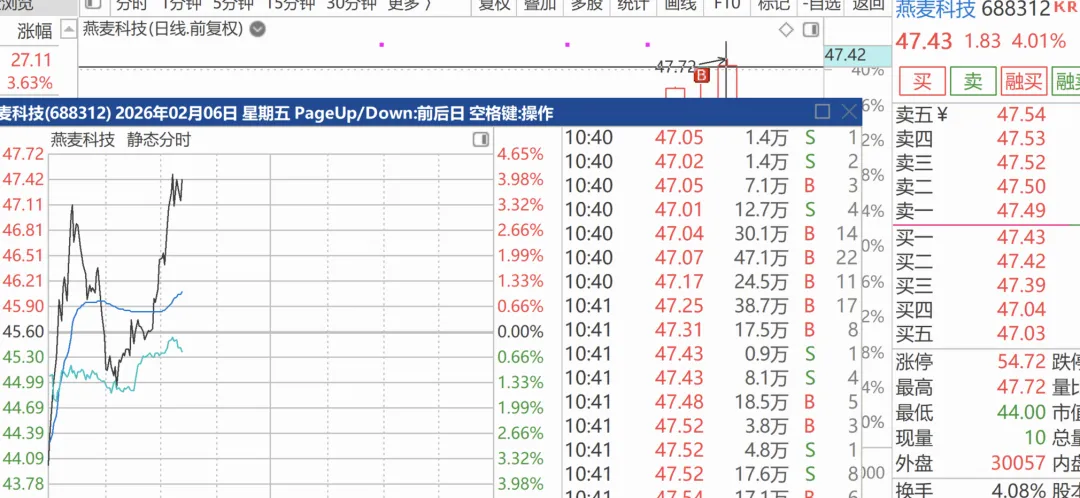
Task: Select the 10:40 tick at price 47.17
Action: click(x=712, y=282)
